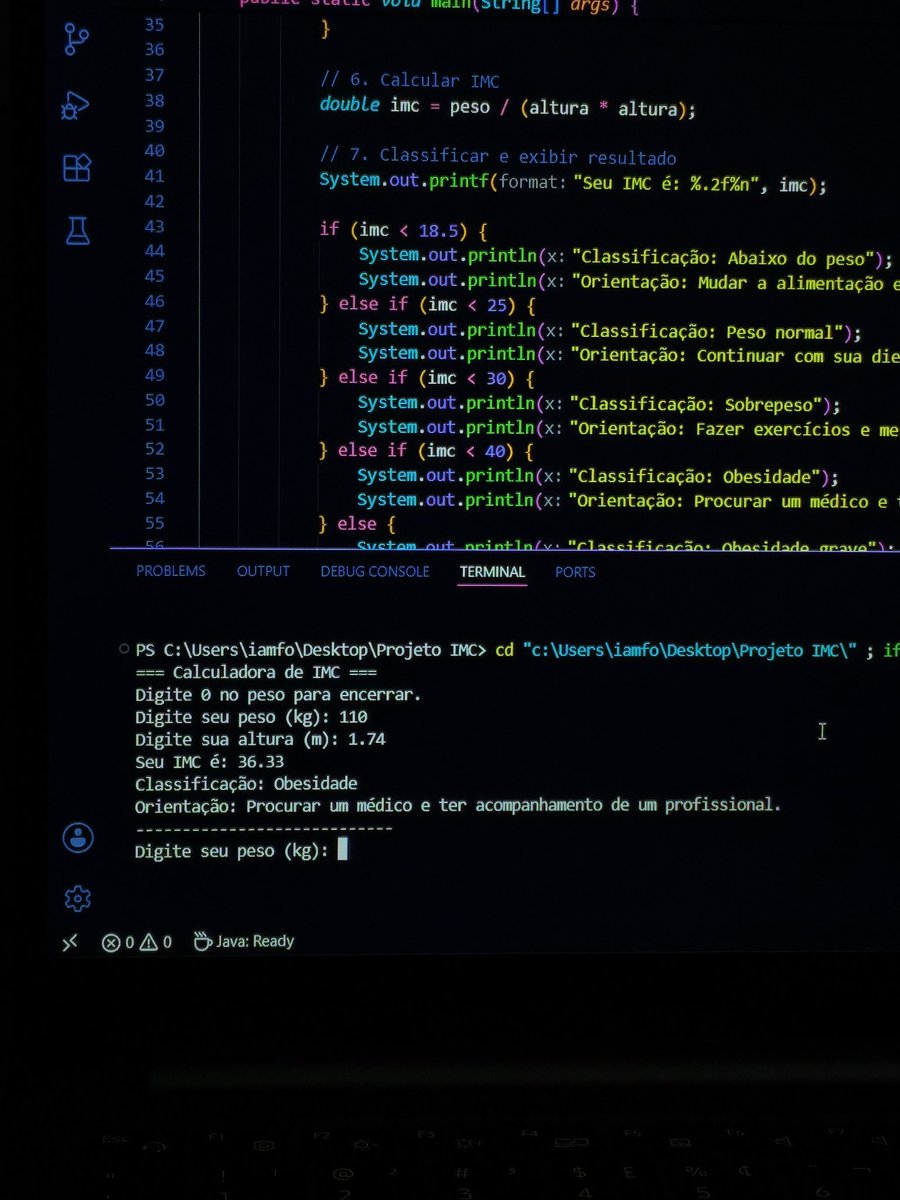The width and height of the screenshot is (900, 1200).
Task: Click line number 55 in gutter
Action: click(154, 522)
